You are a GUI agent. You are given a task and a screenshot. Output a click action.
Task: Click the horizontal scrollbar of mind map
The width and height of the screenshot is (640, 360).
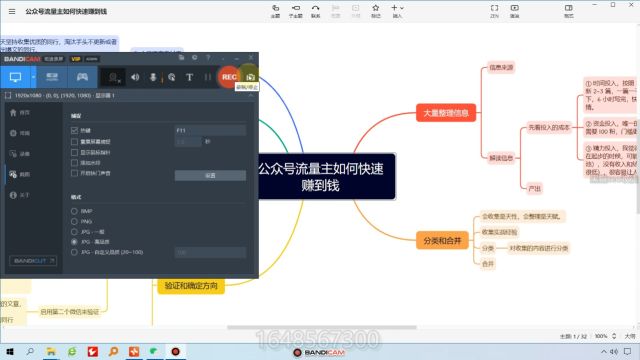pos(322,327)
